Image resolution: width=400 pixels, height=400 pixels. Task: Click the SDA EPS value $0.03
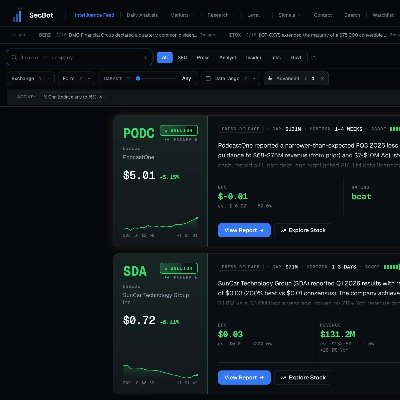click(230, 334)
